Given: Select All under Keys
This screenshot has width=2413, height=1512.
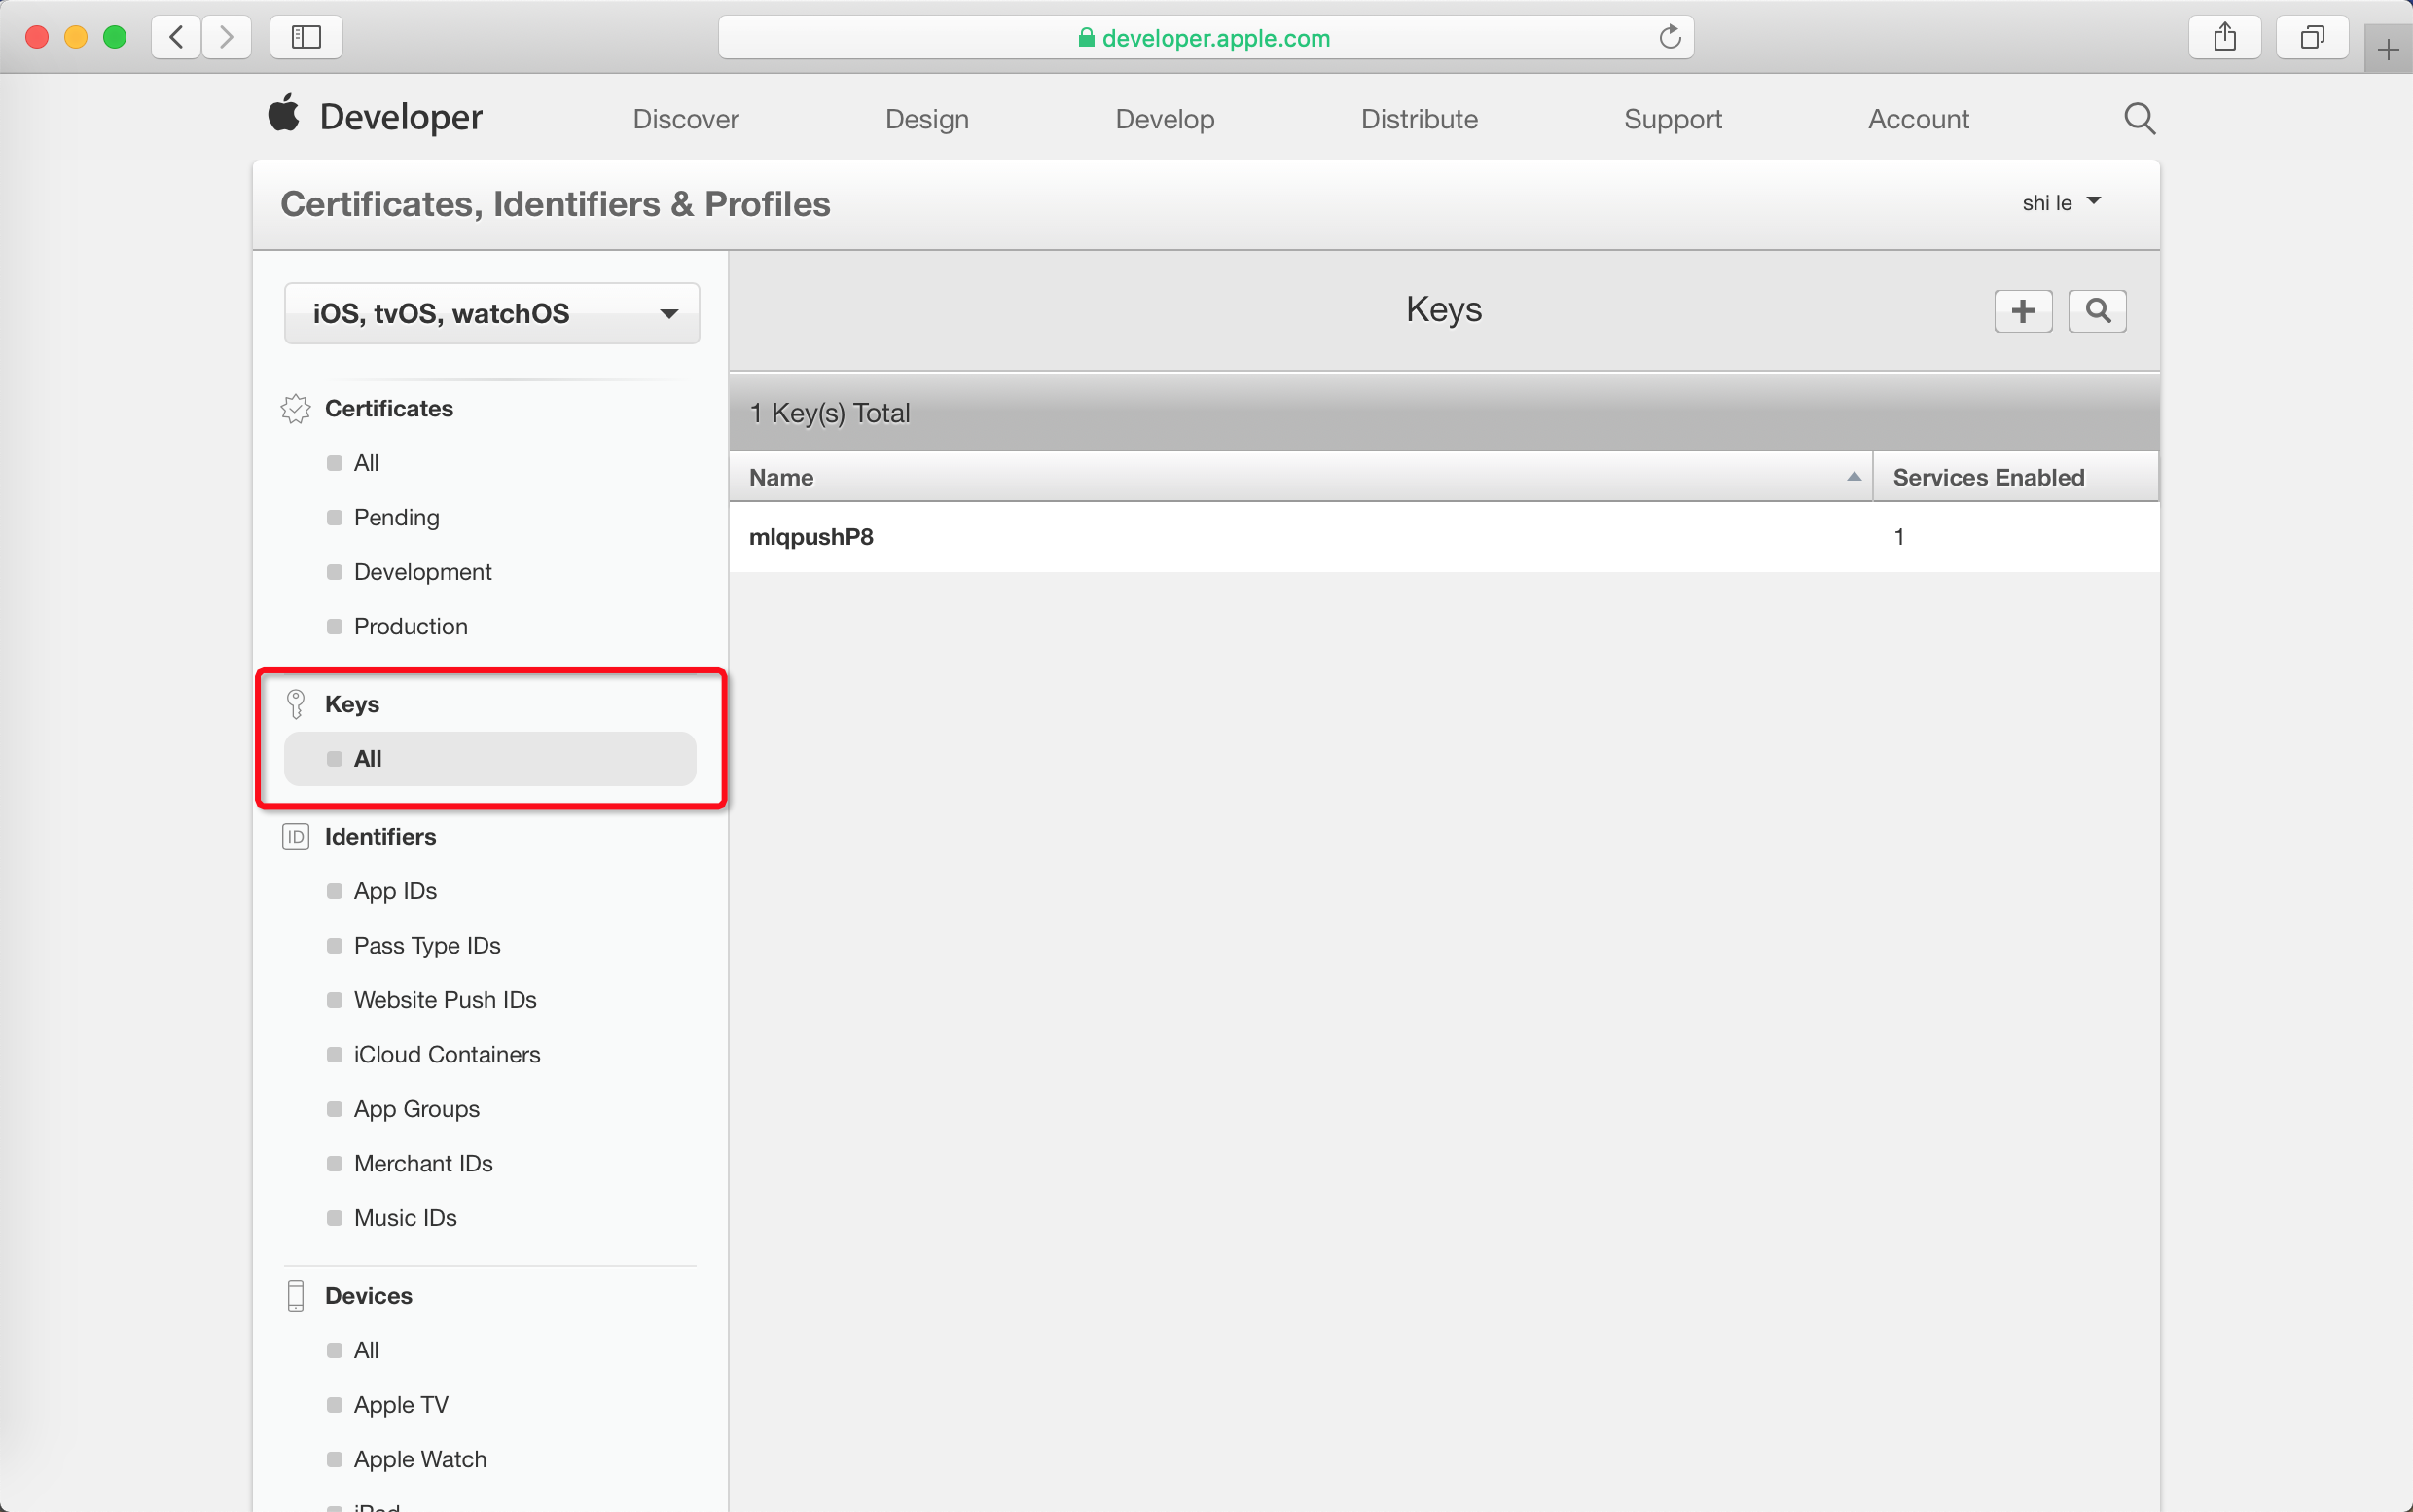Looking at the screenshot, I should [490, 759].
